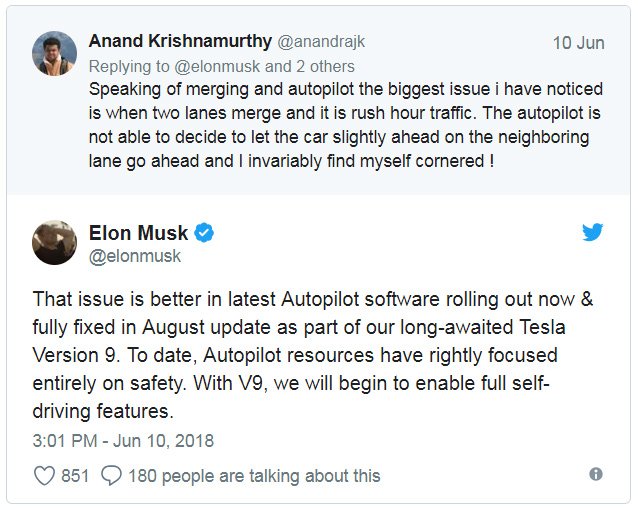Screen dimensions: 638x510
Task: Click the bold Elon Musk name
Action: tap(138, 233)
